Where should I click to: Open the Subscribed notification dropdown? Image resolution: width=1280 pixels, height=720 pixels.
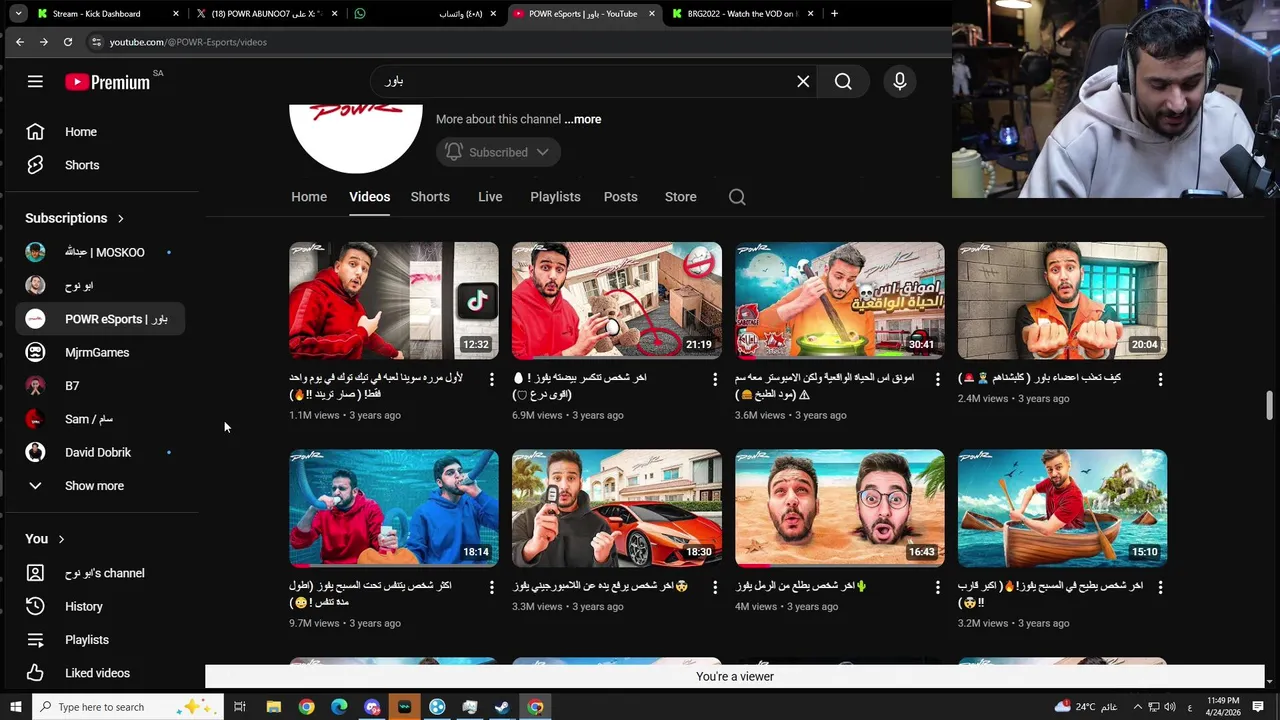click(498, 152)
